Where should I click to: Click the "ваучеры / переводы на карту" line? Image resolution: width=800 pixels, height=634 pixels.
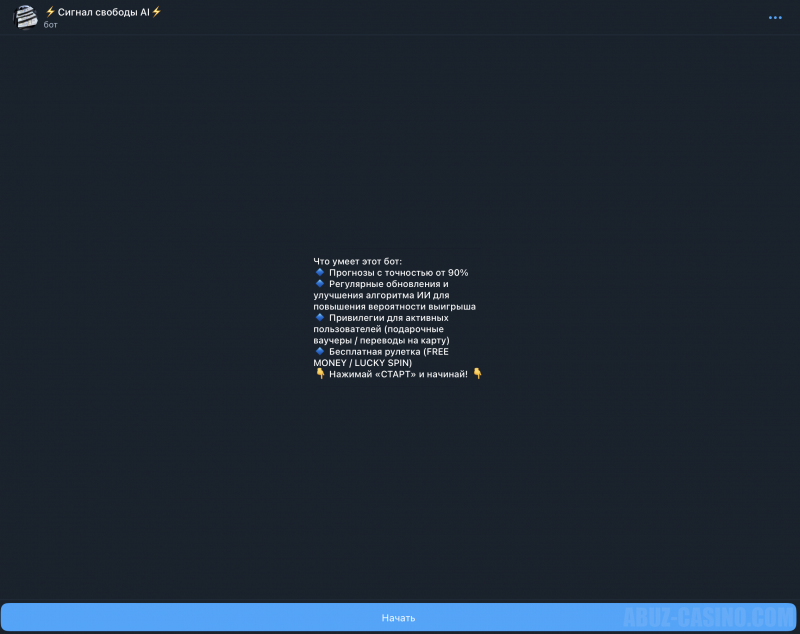click(381, 340)
